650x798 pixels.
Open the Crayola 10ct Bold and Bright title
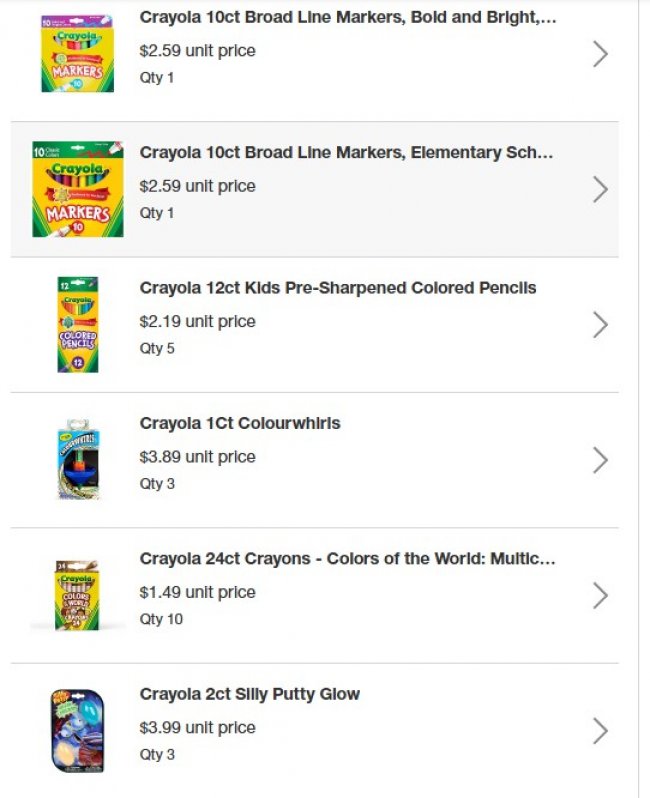[x=348, y=18]
